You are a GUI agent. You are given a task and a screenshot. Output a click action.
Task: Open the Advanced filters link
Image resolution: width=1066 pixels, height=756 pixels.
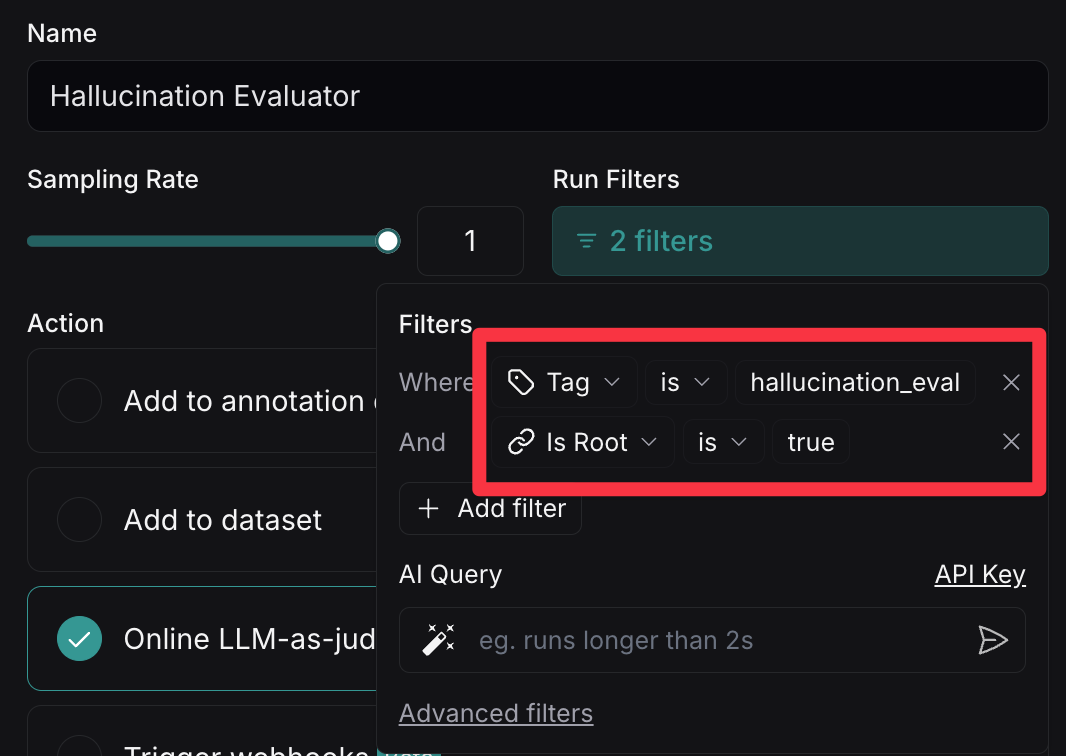click(x=495, y=713)
